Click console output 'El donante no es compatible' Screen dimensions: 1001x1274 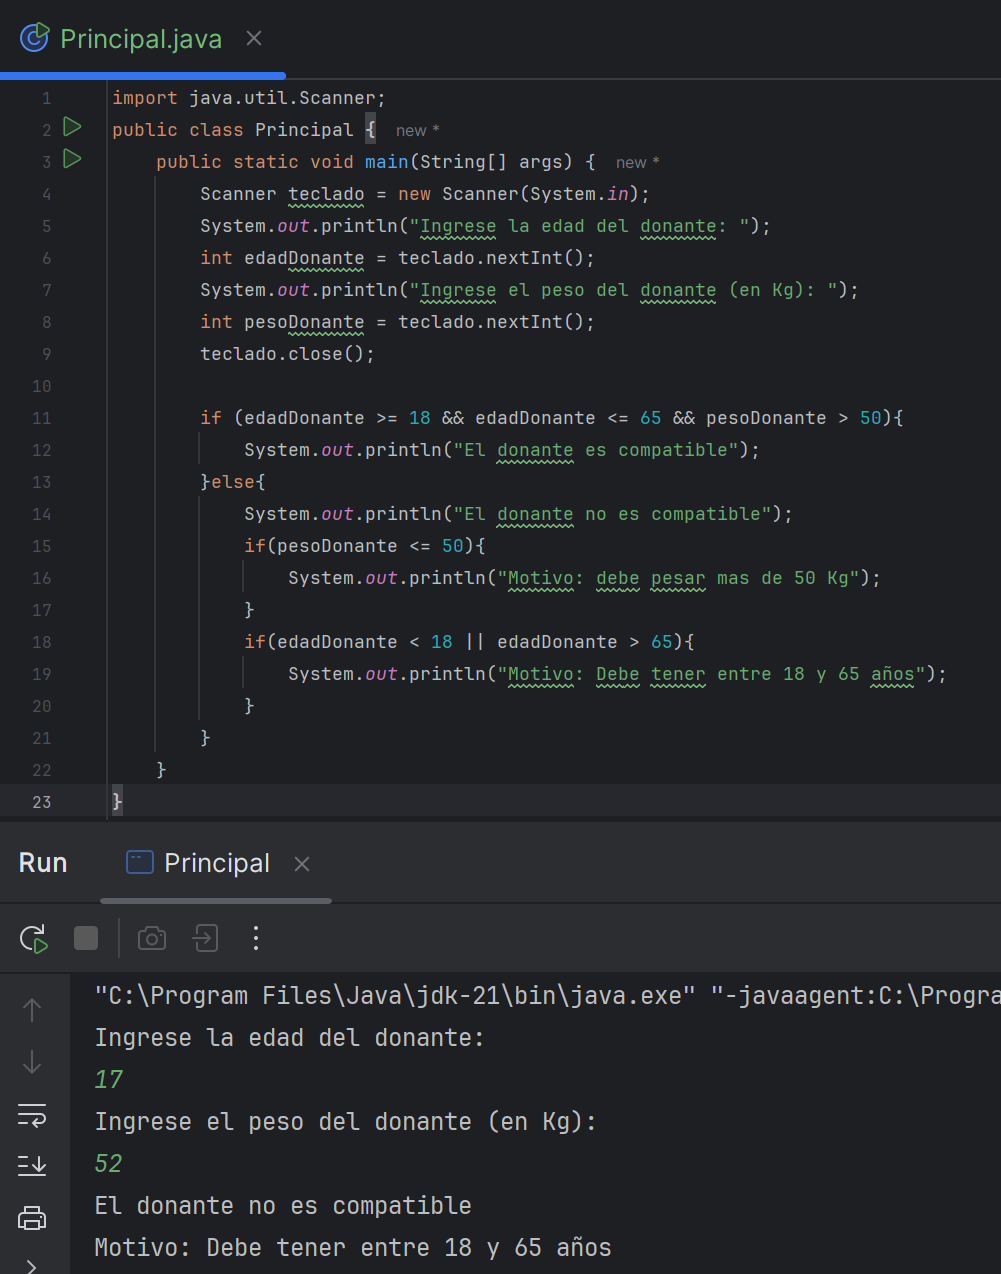pos(283,1206)
